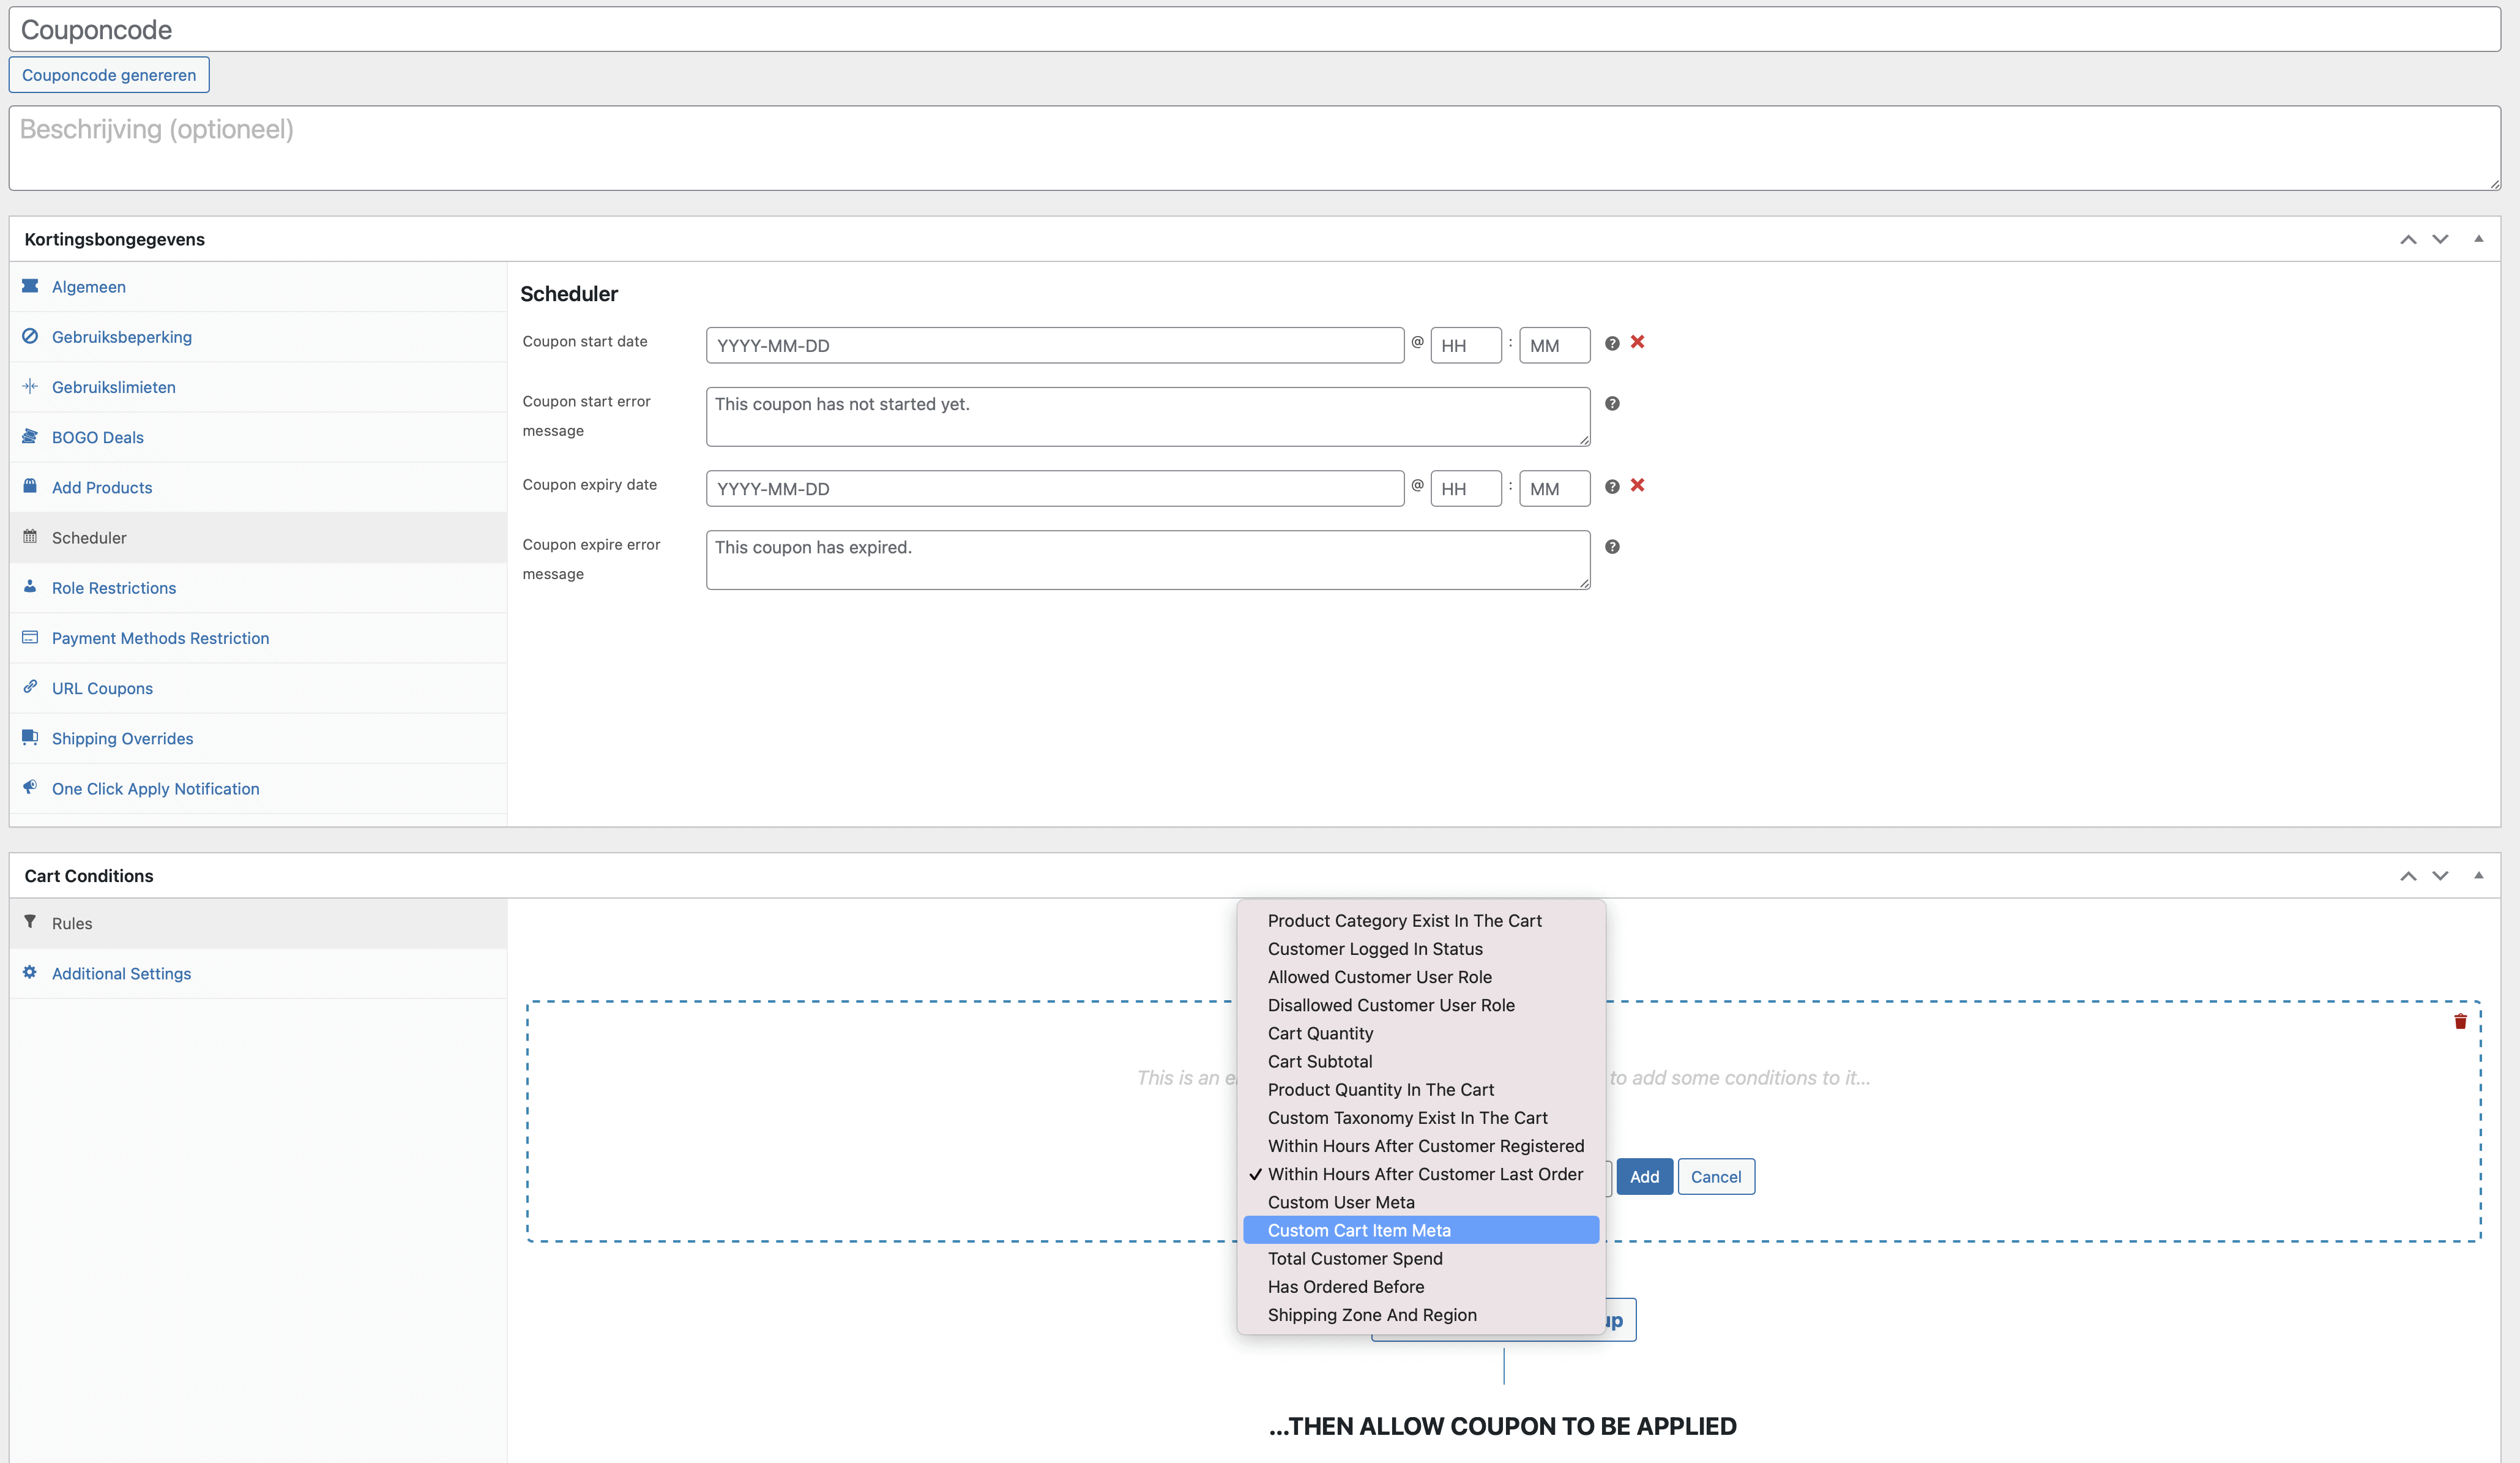
Task: Collapse the Kortingsbongegevens panel with triangle toggle
Action: 2478,239
